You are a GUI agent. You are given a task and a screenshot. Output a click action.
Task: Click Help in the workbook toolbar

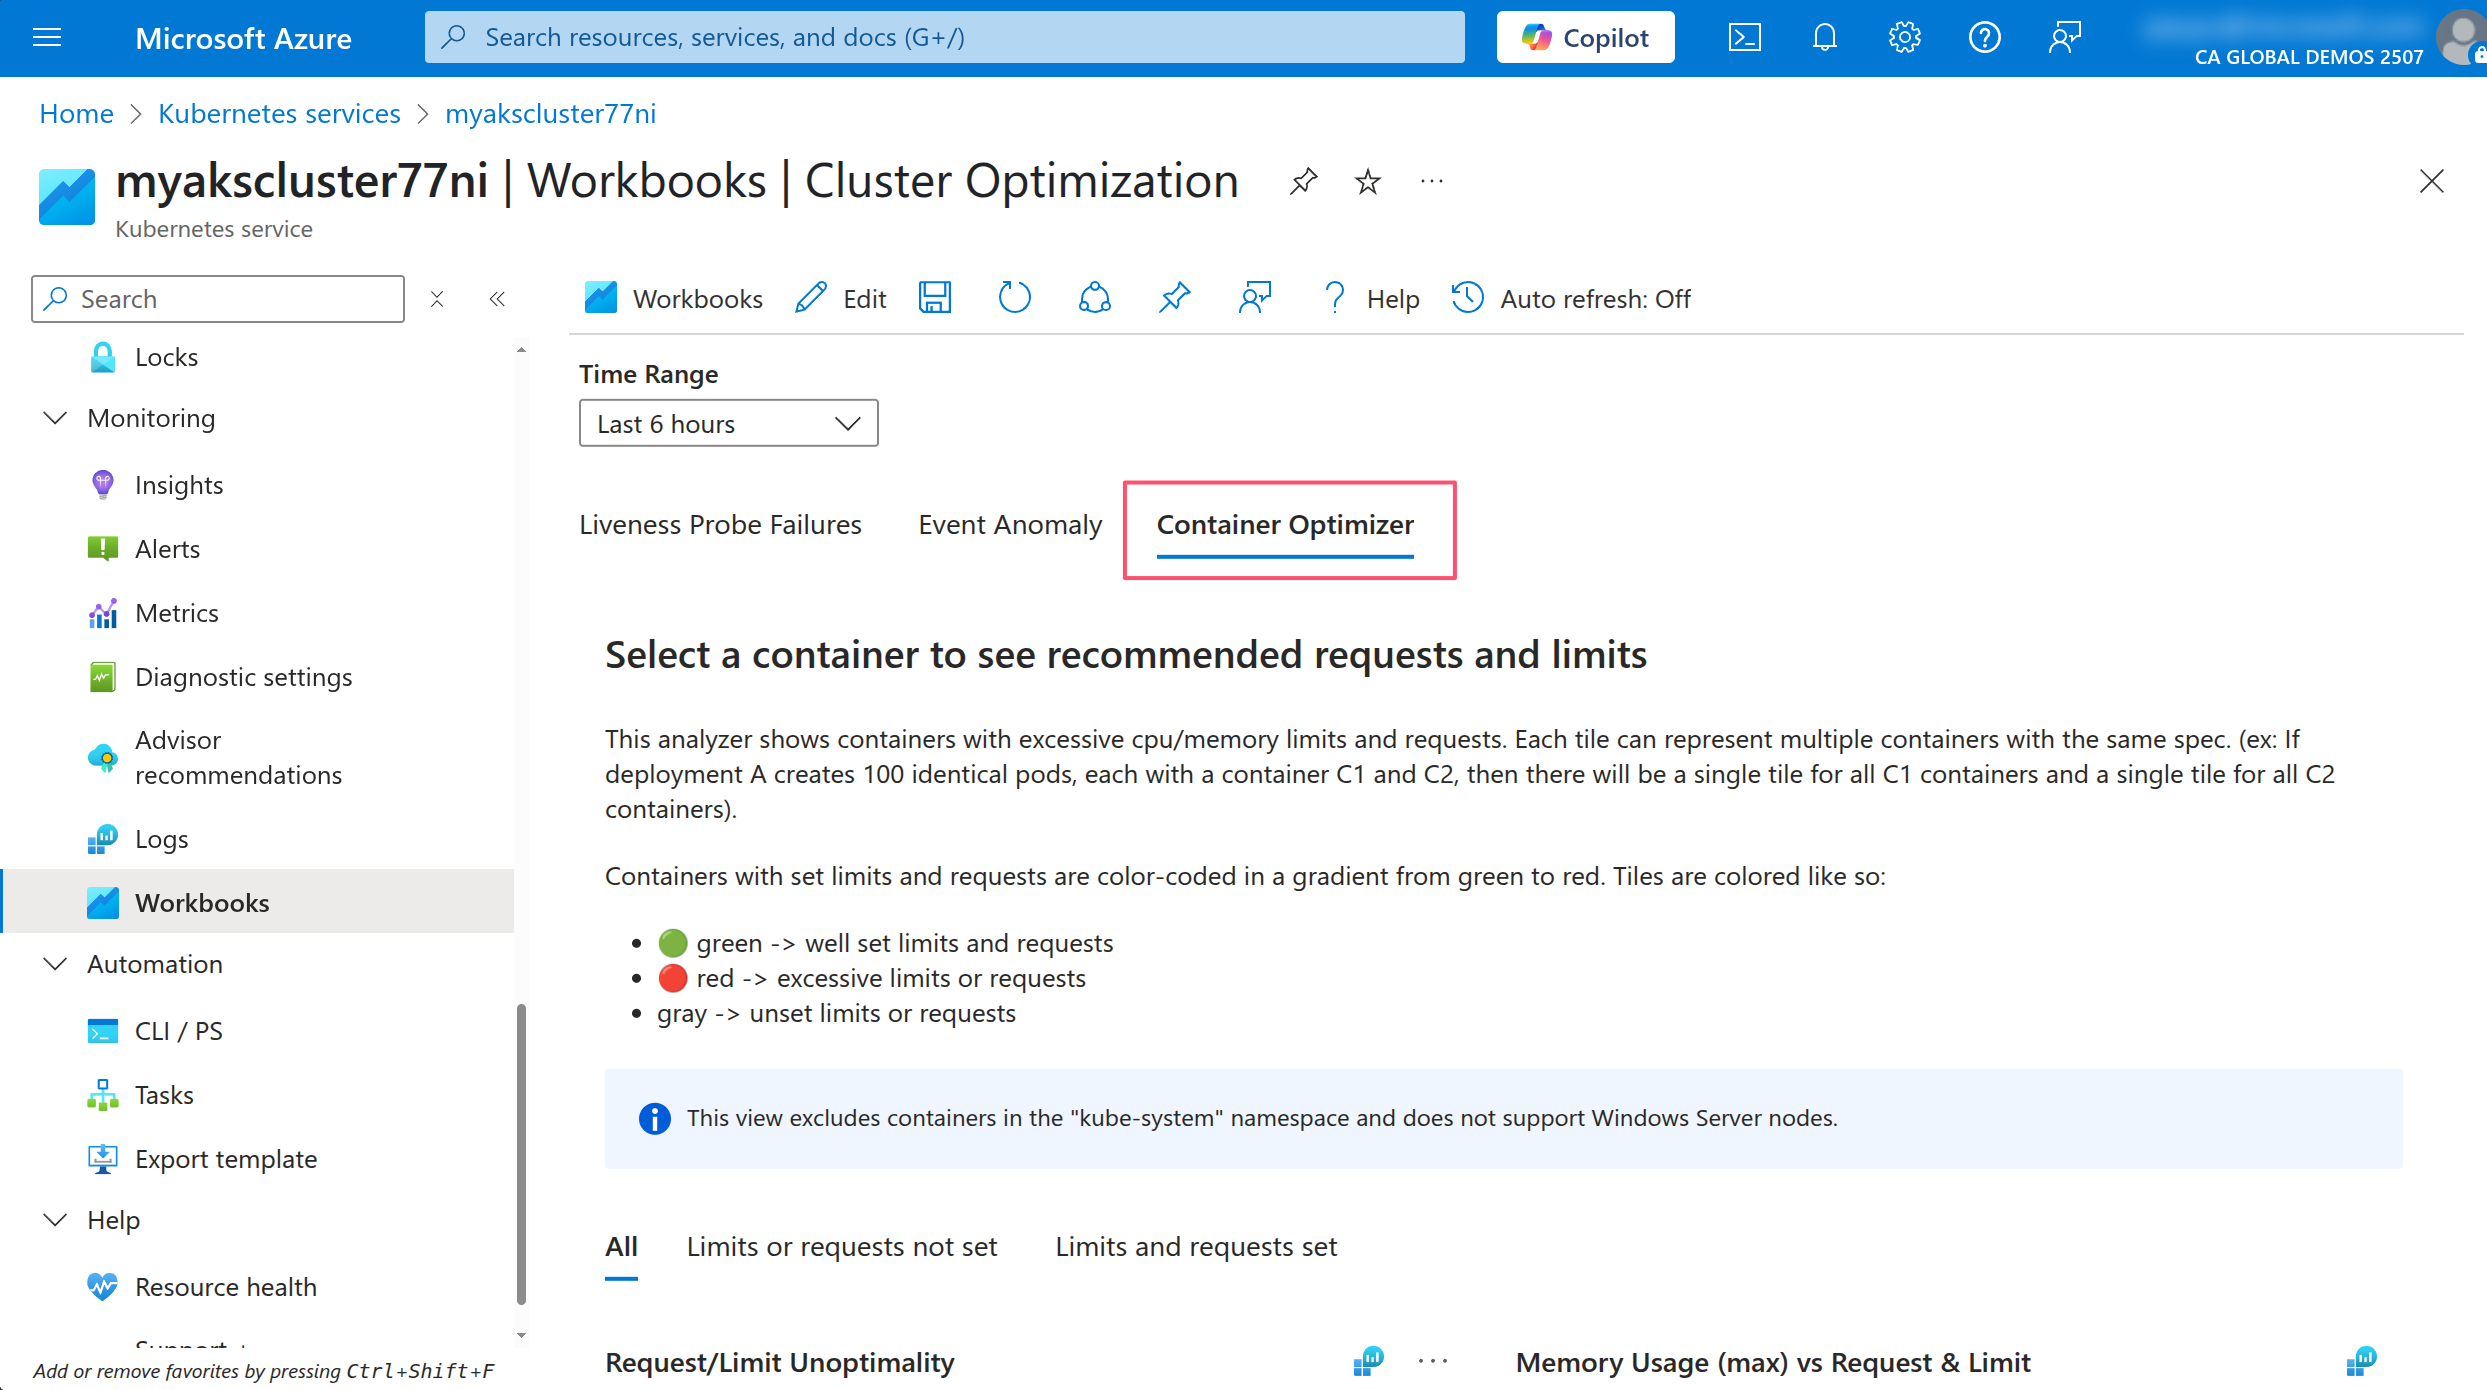click(x=1370, y=298)
